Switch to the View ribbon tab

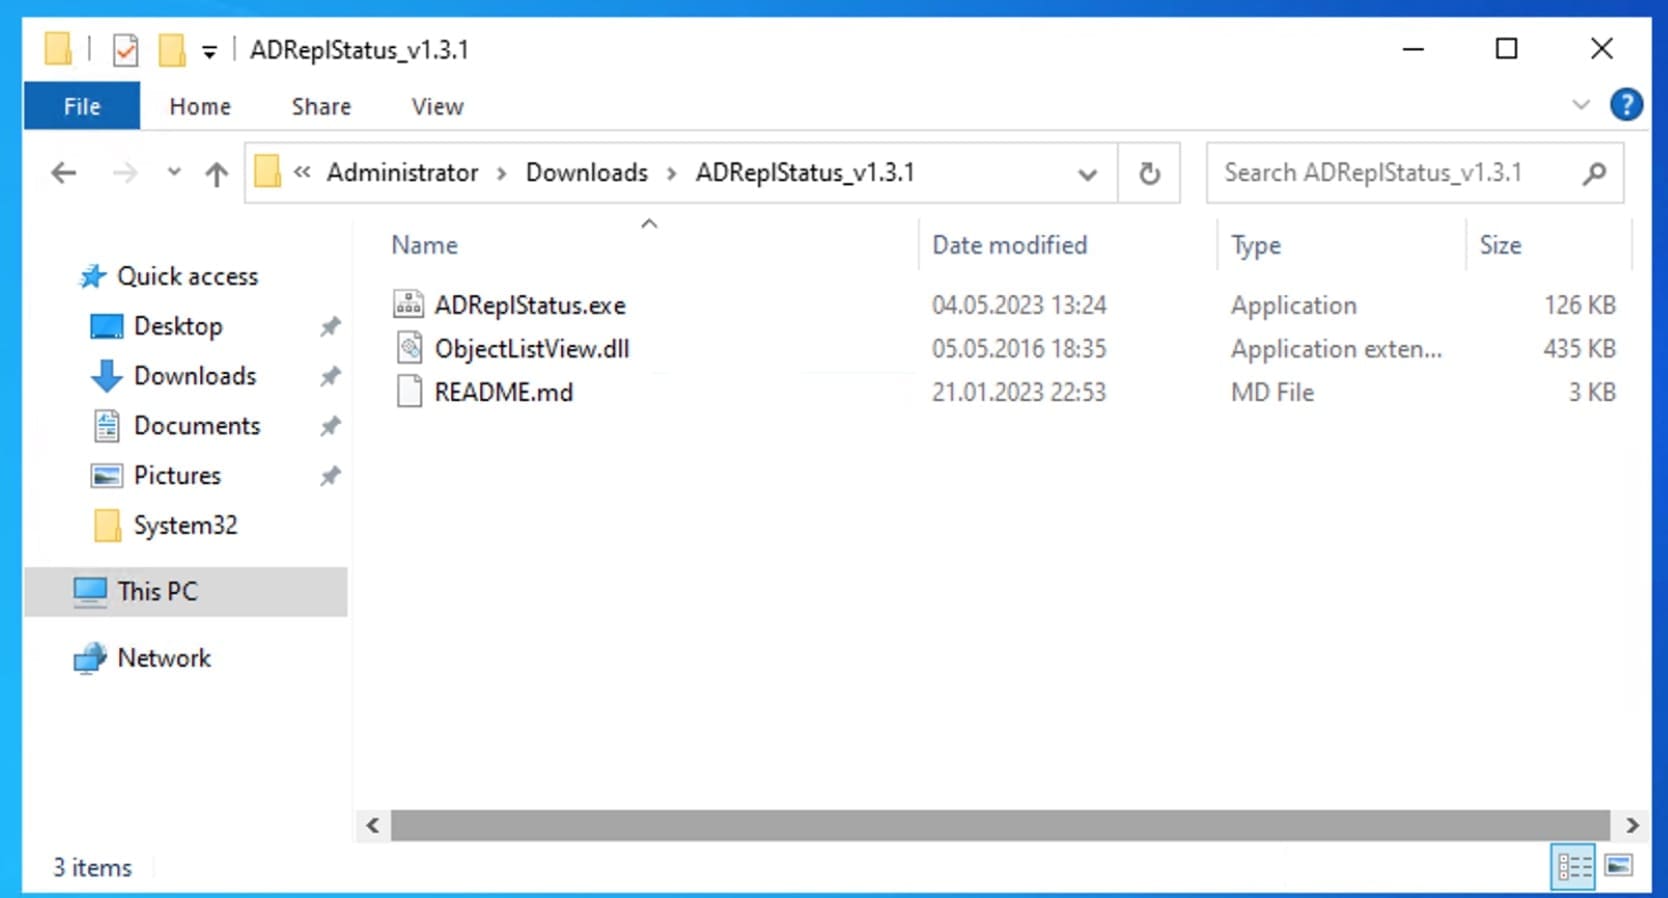437,106
